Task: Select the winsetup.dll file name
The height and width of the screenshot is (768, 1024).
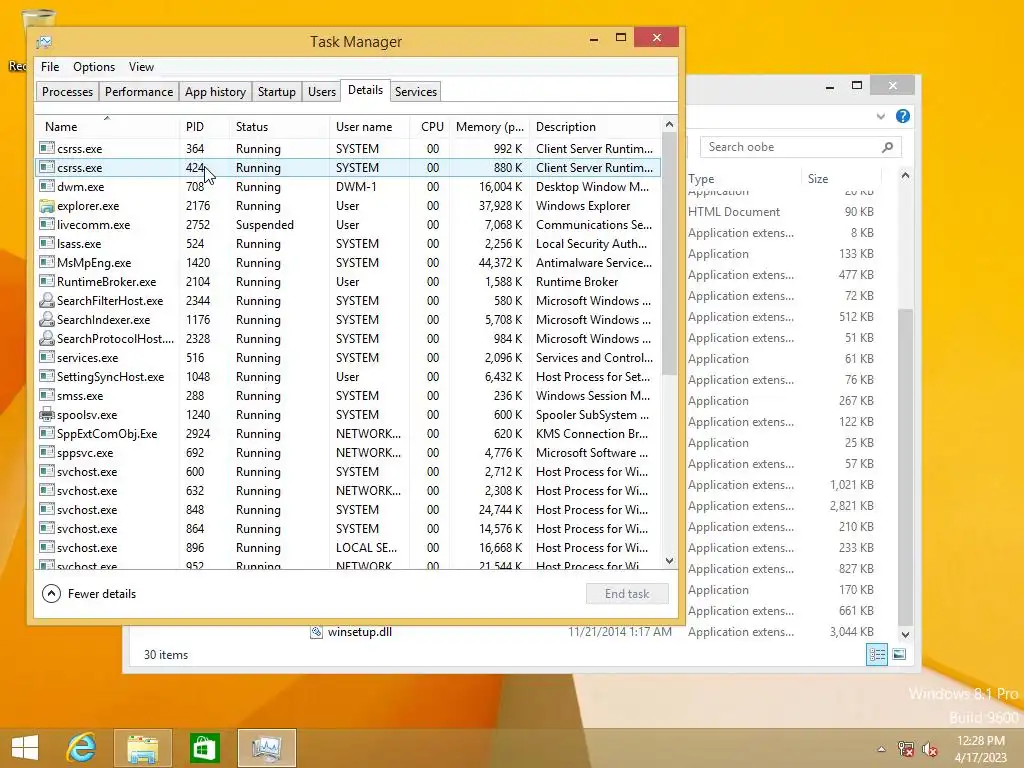Action: tap(360, 632)
